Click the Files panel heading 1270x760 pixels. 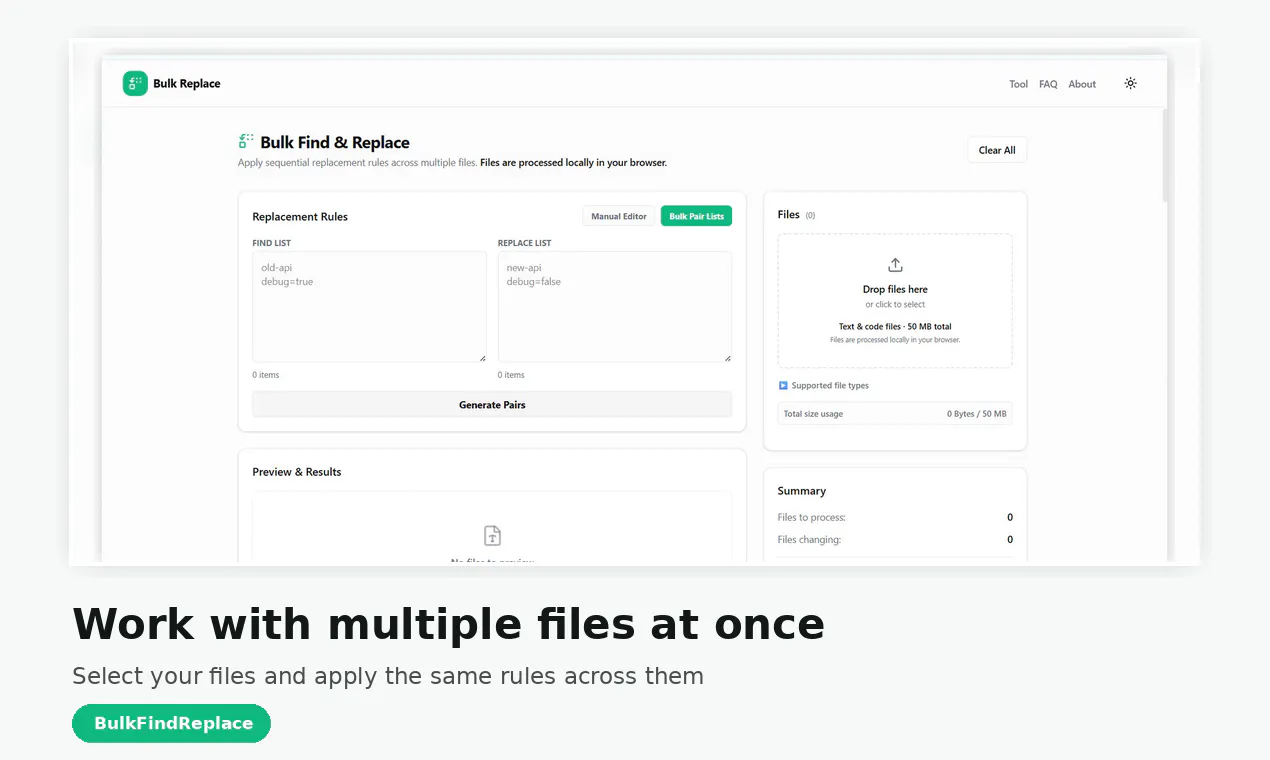789,215
